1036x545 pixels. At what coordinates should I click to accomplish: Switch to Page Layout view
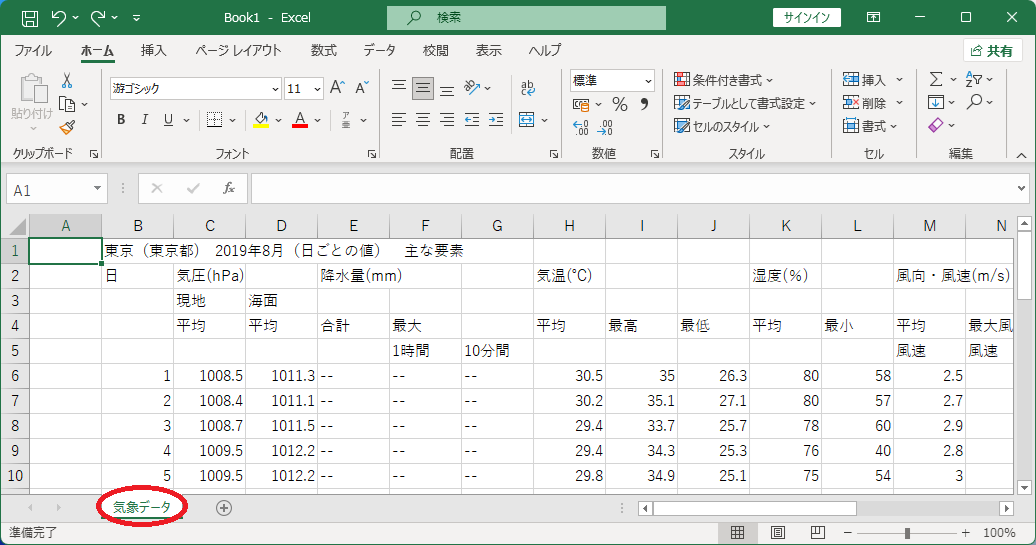click(x=778, y=532)
